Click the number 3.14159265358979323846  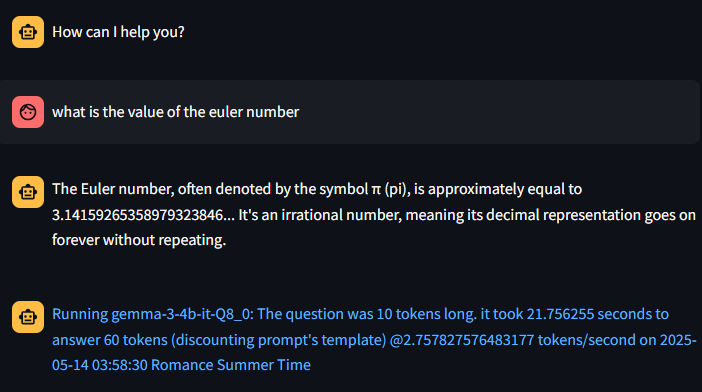coord(137,215)
